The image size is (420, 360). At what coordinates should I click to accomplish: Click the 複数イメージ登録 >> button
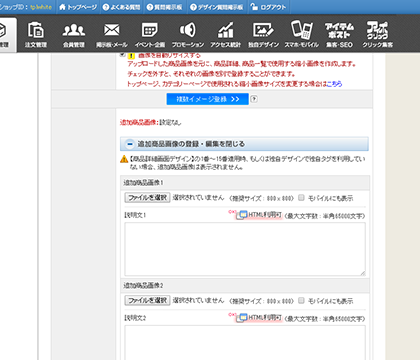click(208, 99)
